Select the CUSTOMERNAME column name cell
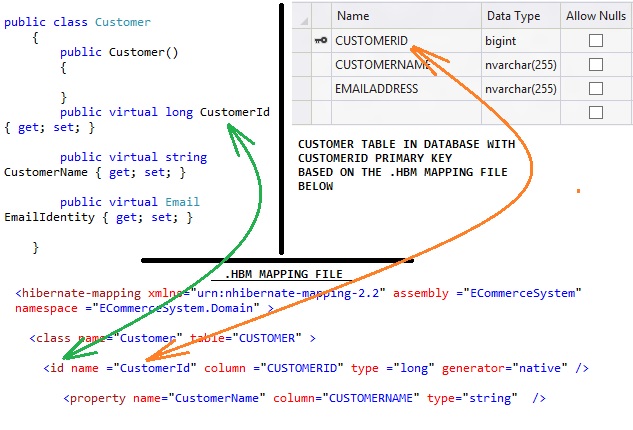 (x=406, y=65)
